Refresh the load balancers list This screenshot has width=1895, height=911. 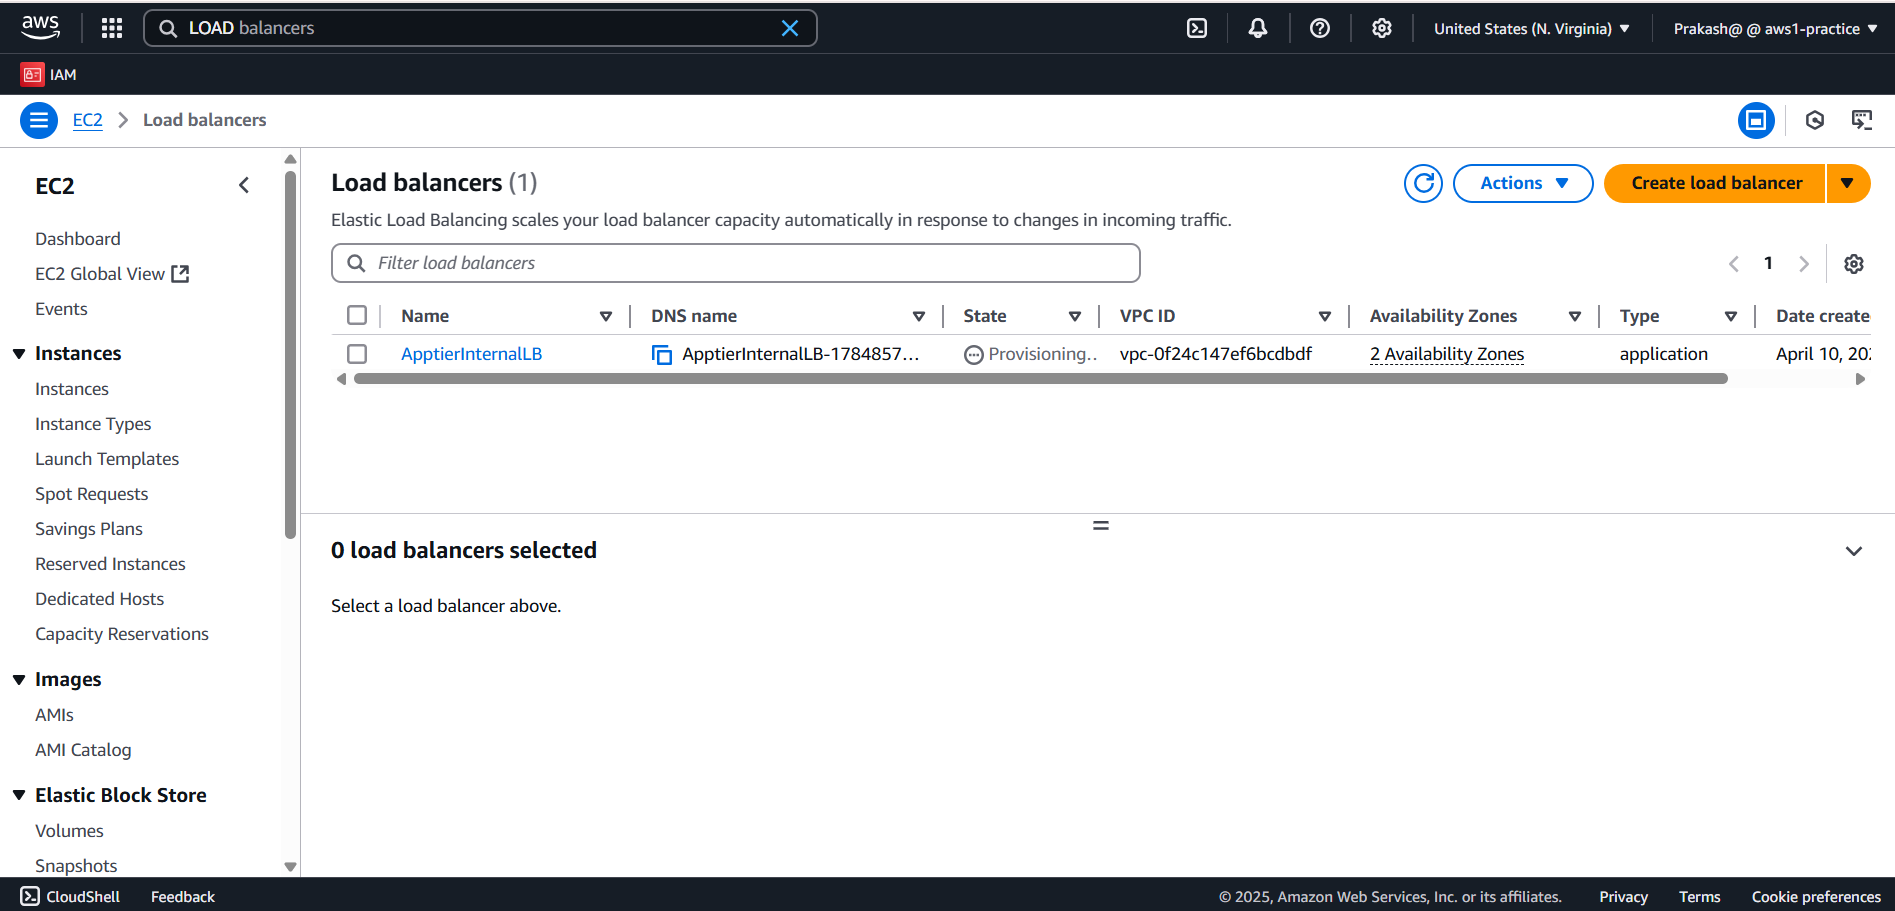1423,183
